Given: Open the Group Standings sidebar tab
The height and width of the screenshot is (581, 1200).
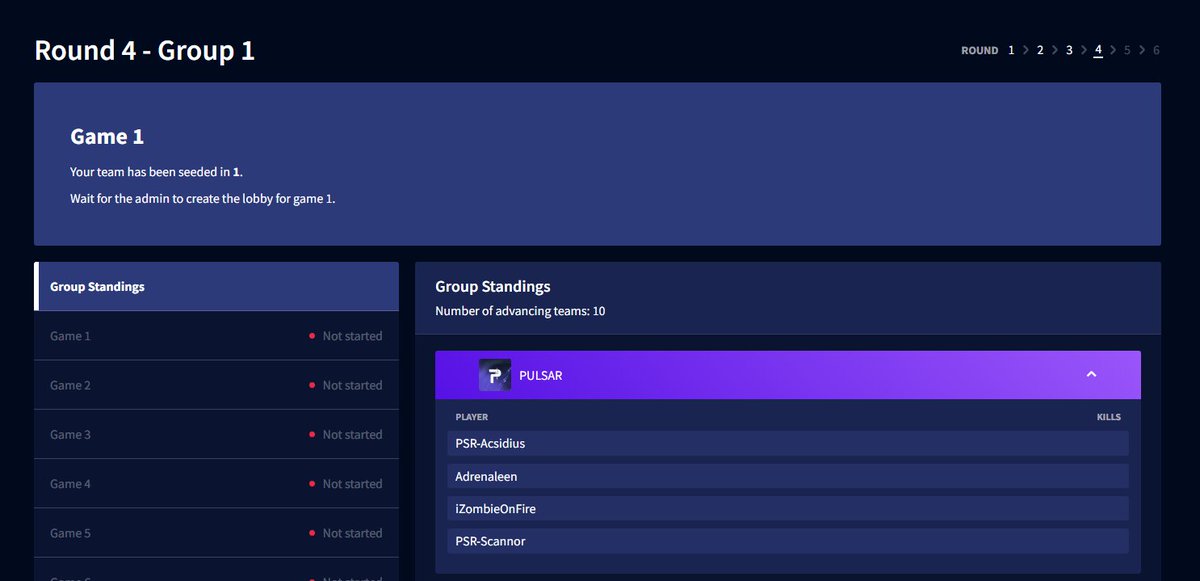Looking at the screenshot, I should (x=216, y=286).
